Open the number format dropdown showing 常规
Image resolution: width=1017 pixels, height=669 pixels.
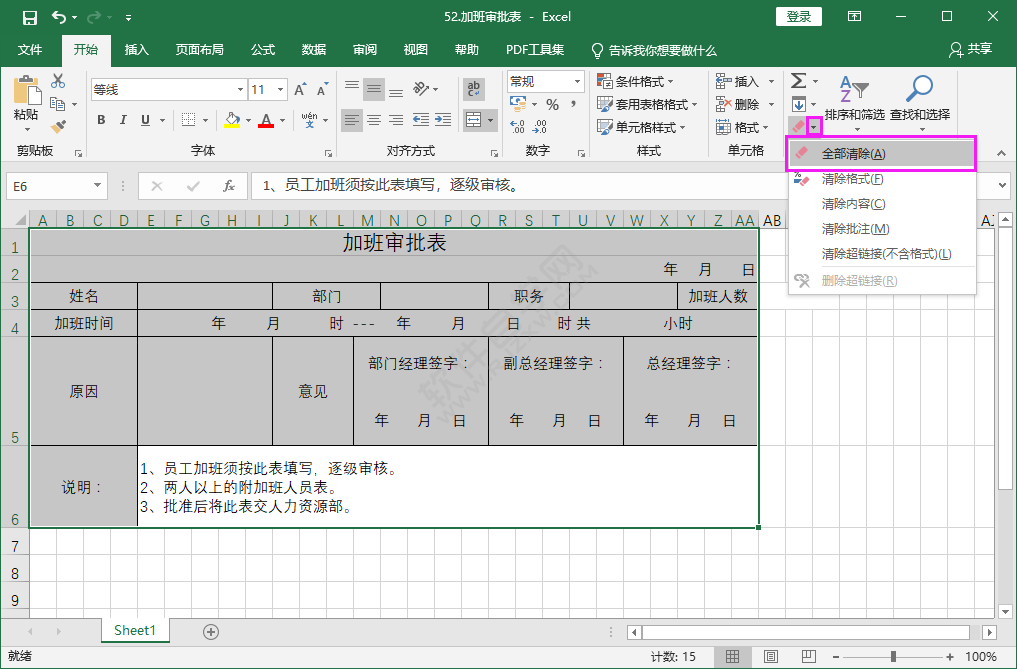pyautogui.click(x=575, y=81)
